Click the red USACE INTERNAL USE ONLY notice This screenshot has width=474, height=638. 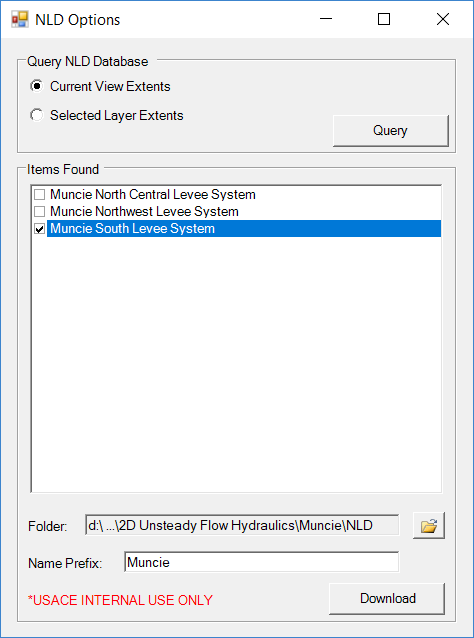click(120, 600)
